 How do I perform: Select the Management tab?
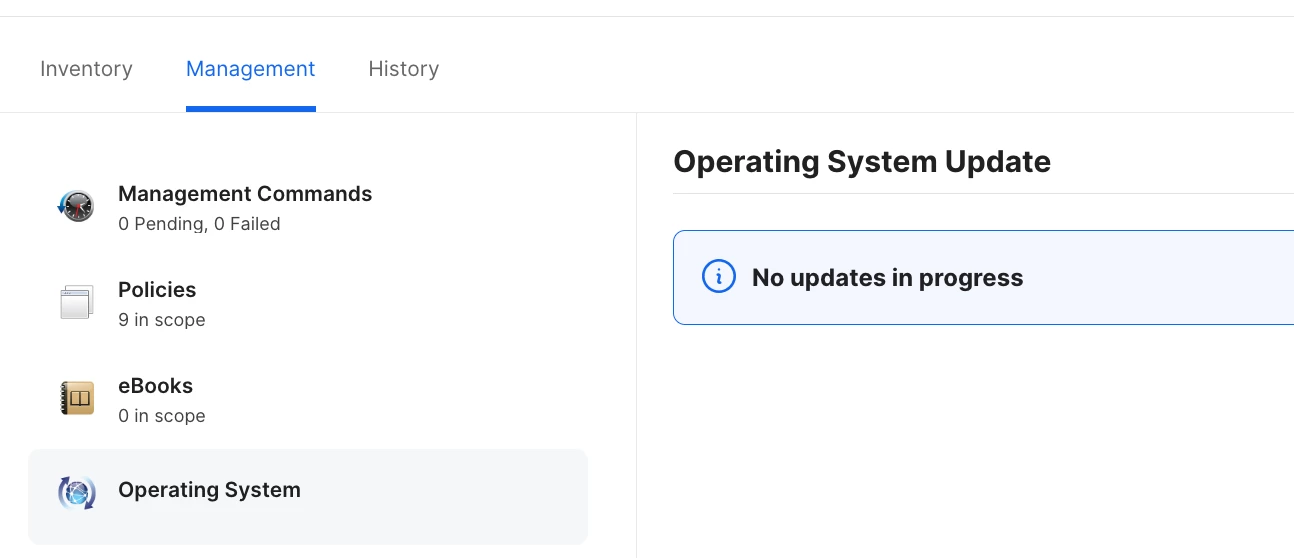click(x=251, y=69)
